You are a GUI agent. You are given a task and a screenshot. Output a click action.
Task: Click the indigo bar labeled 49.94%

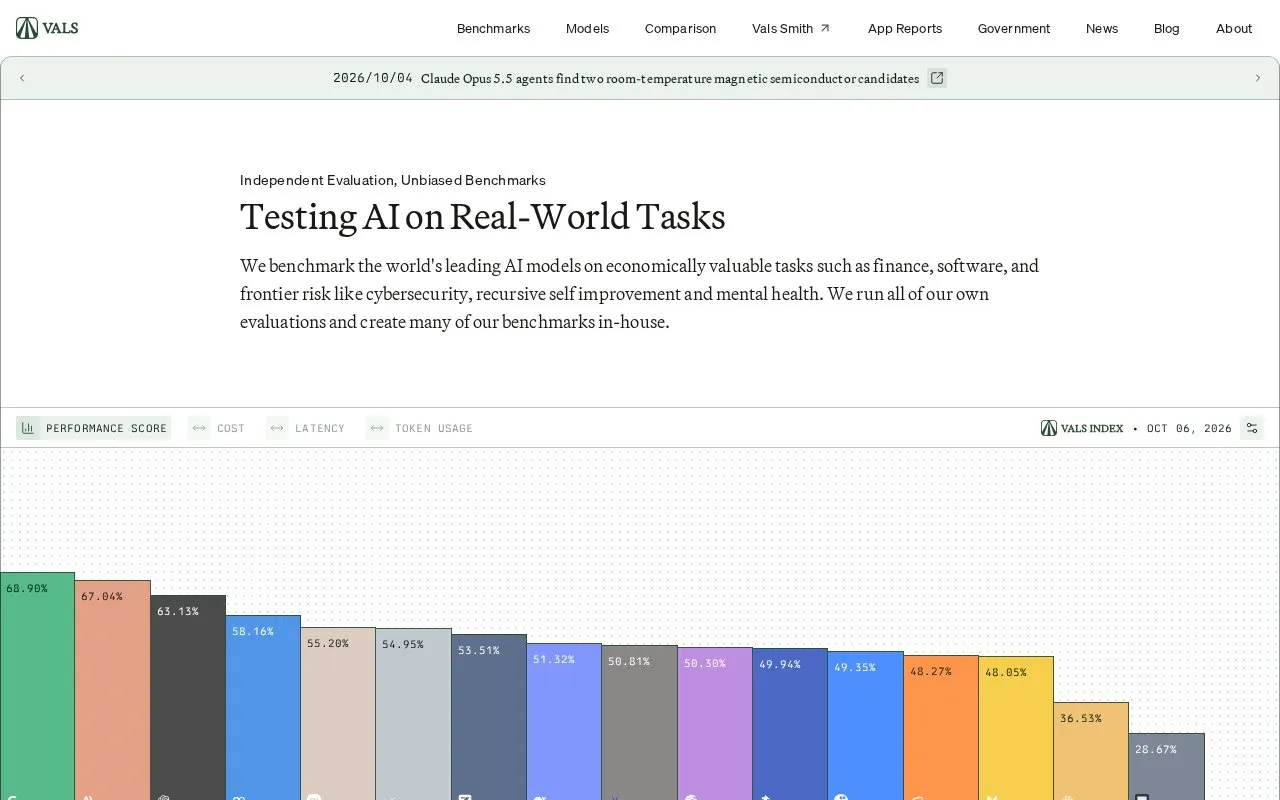coord(790,724)
